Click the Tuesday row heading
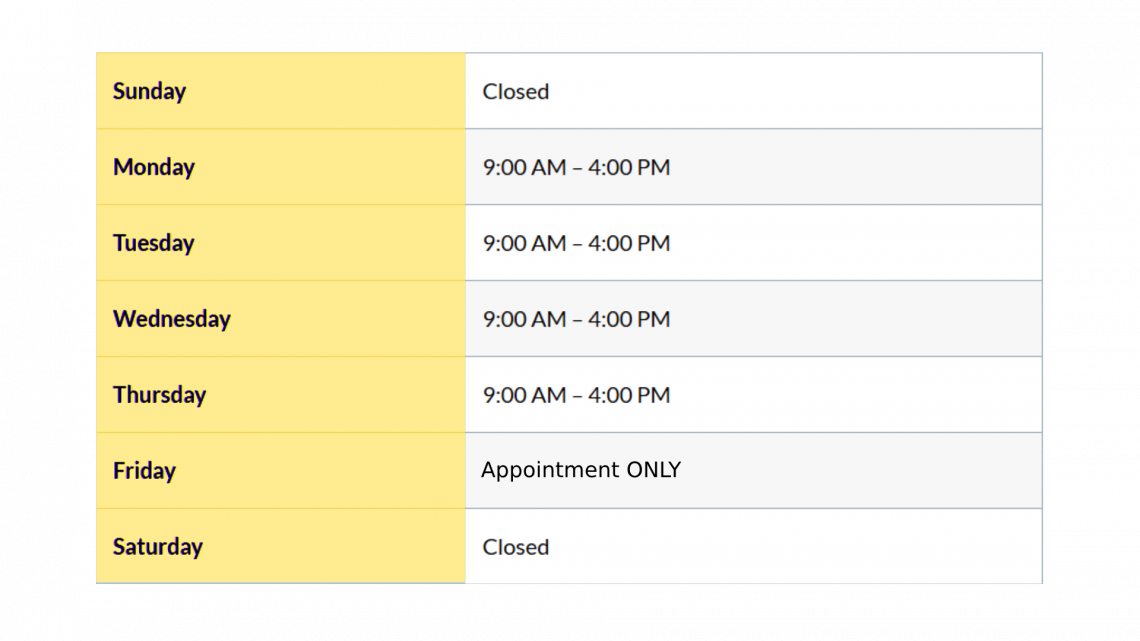The height and width of the screenshot is (641, 1140). [x=153, y=243]
